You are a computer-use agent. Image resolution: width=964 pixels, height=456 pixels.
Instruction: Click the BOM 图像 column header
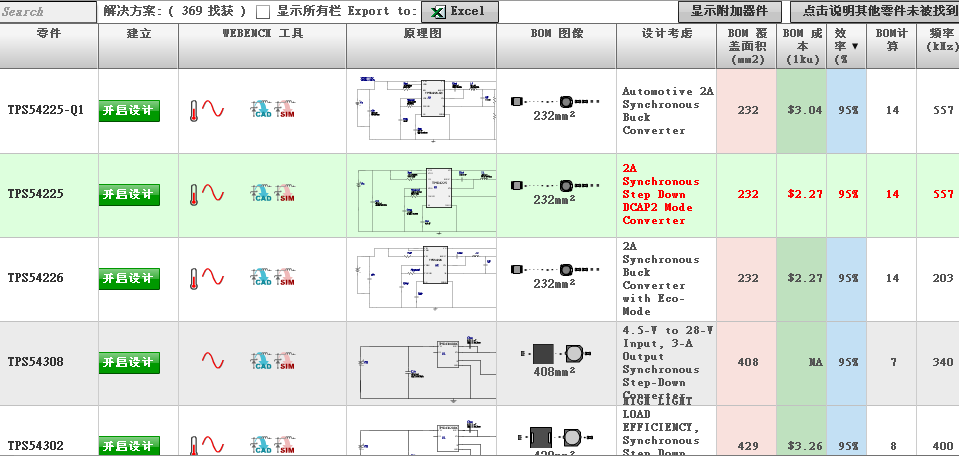pos(557,47)
